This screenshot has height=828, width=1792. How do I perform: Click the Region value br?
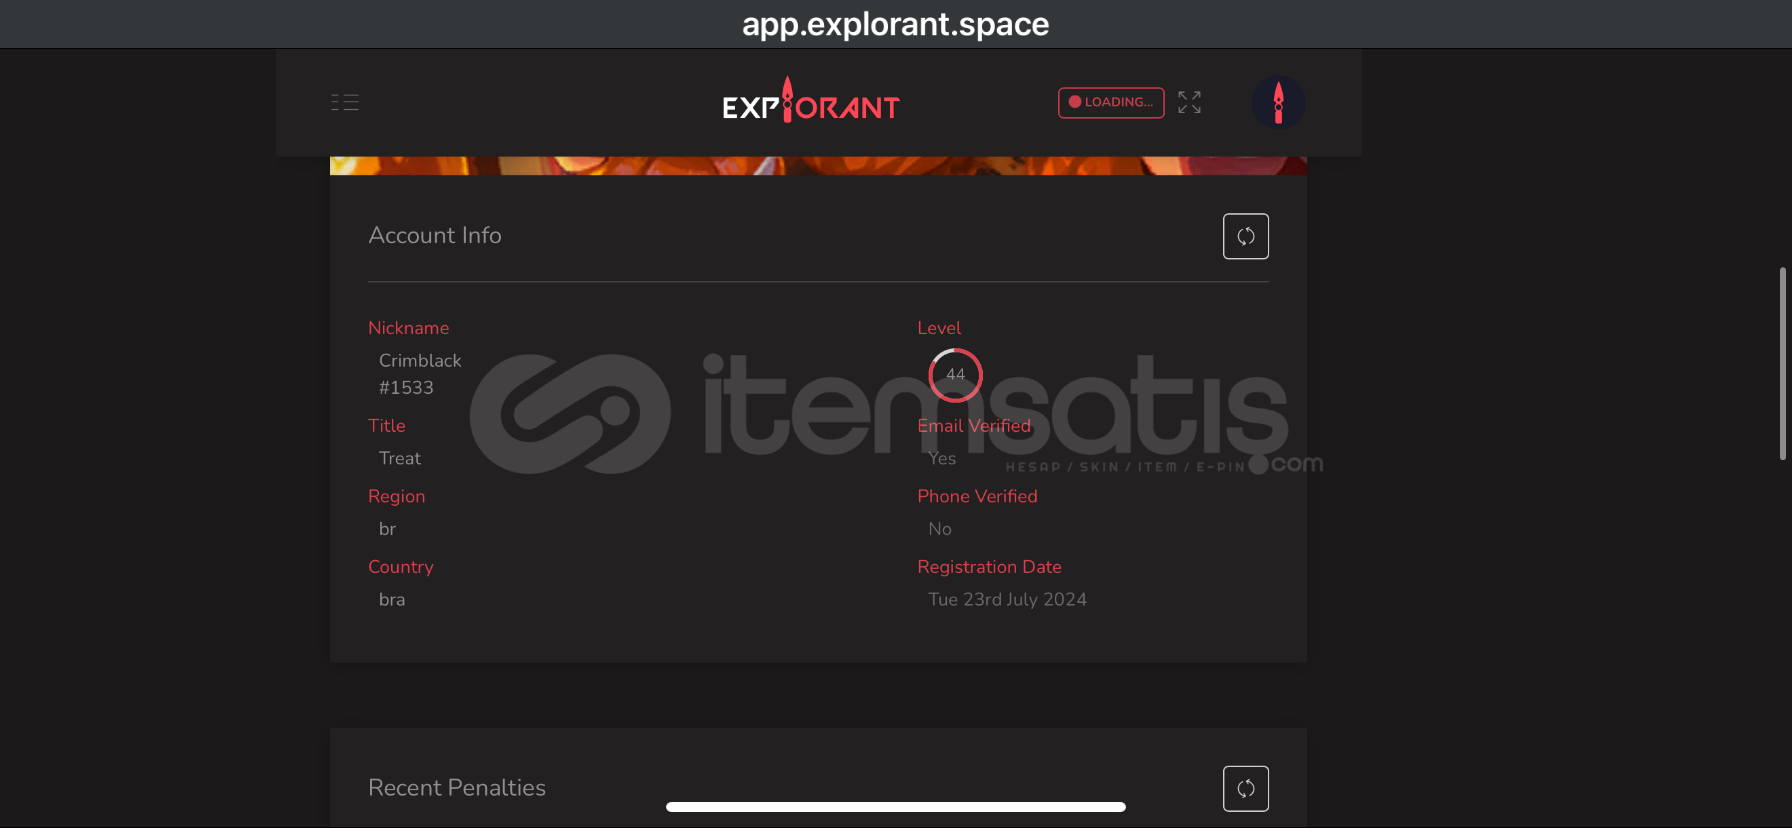pyautogui.click(x=387, y=529)
